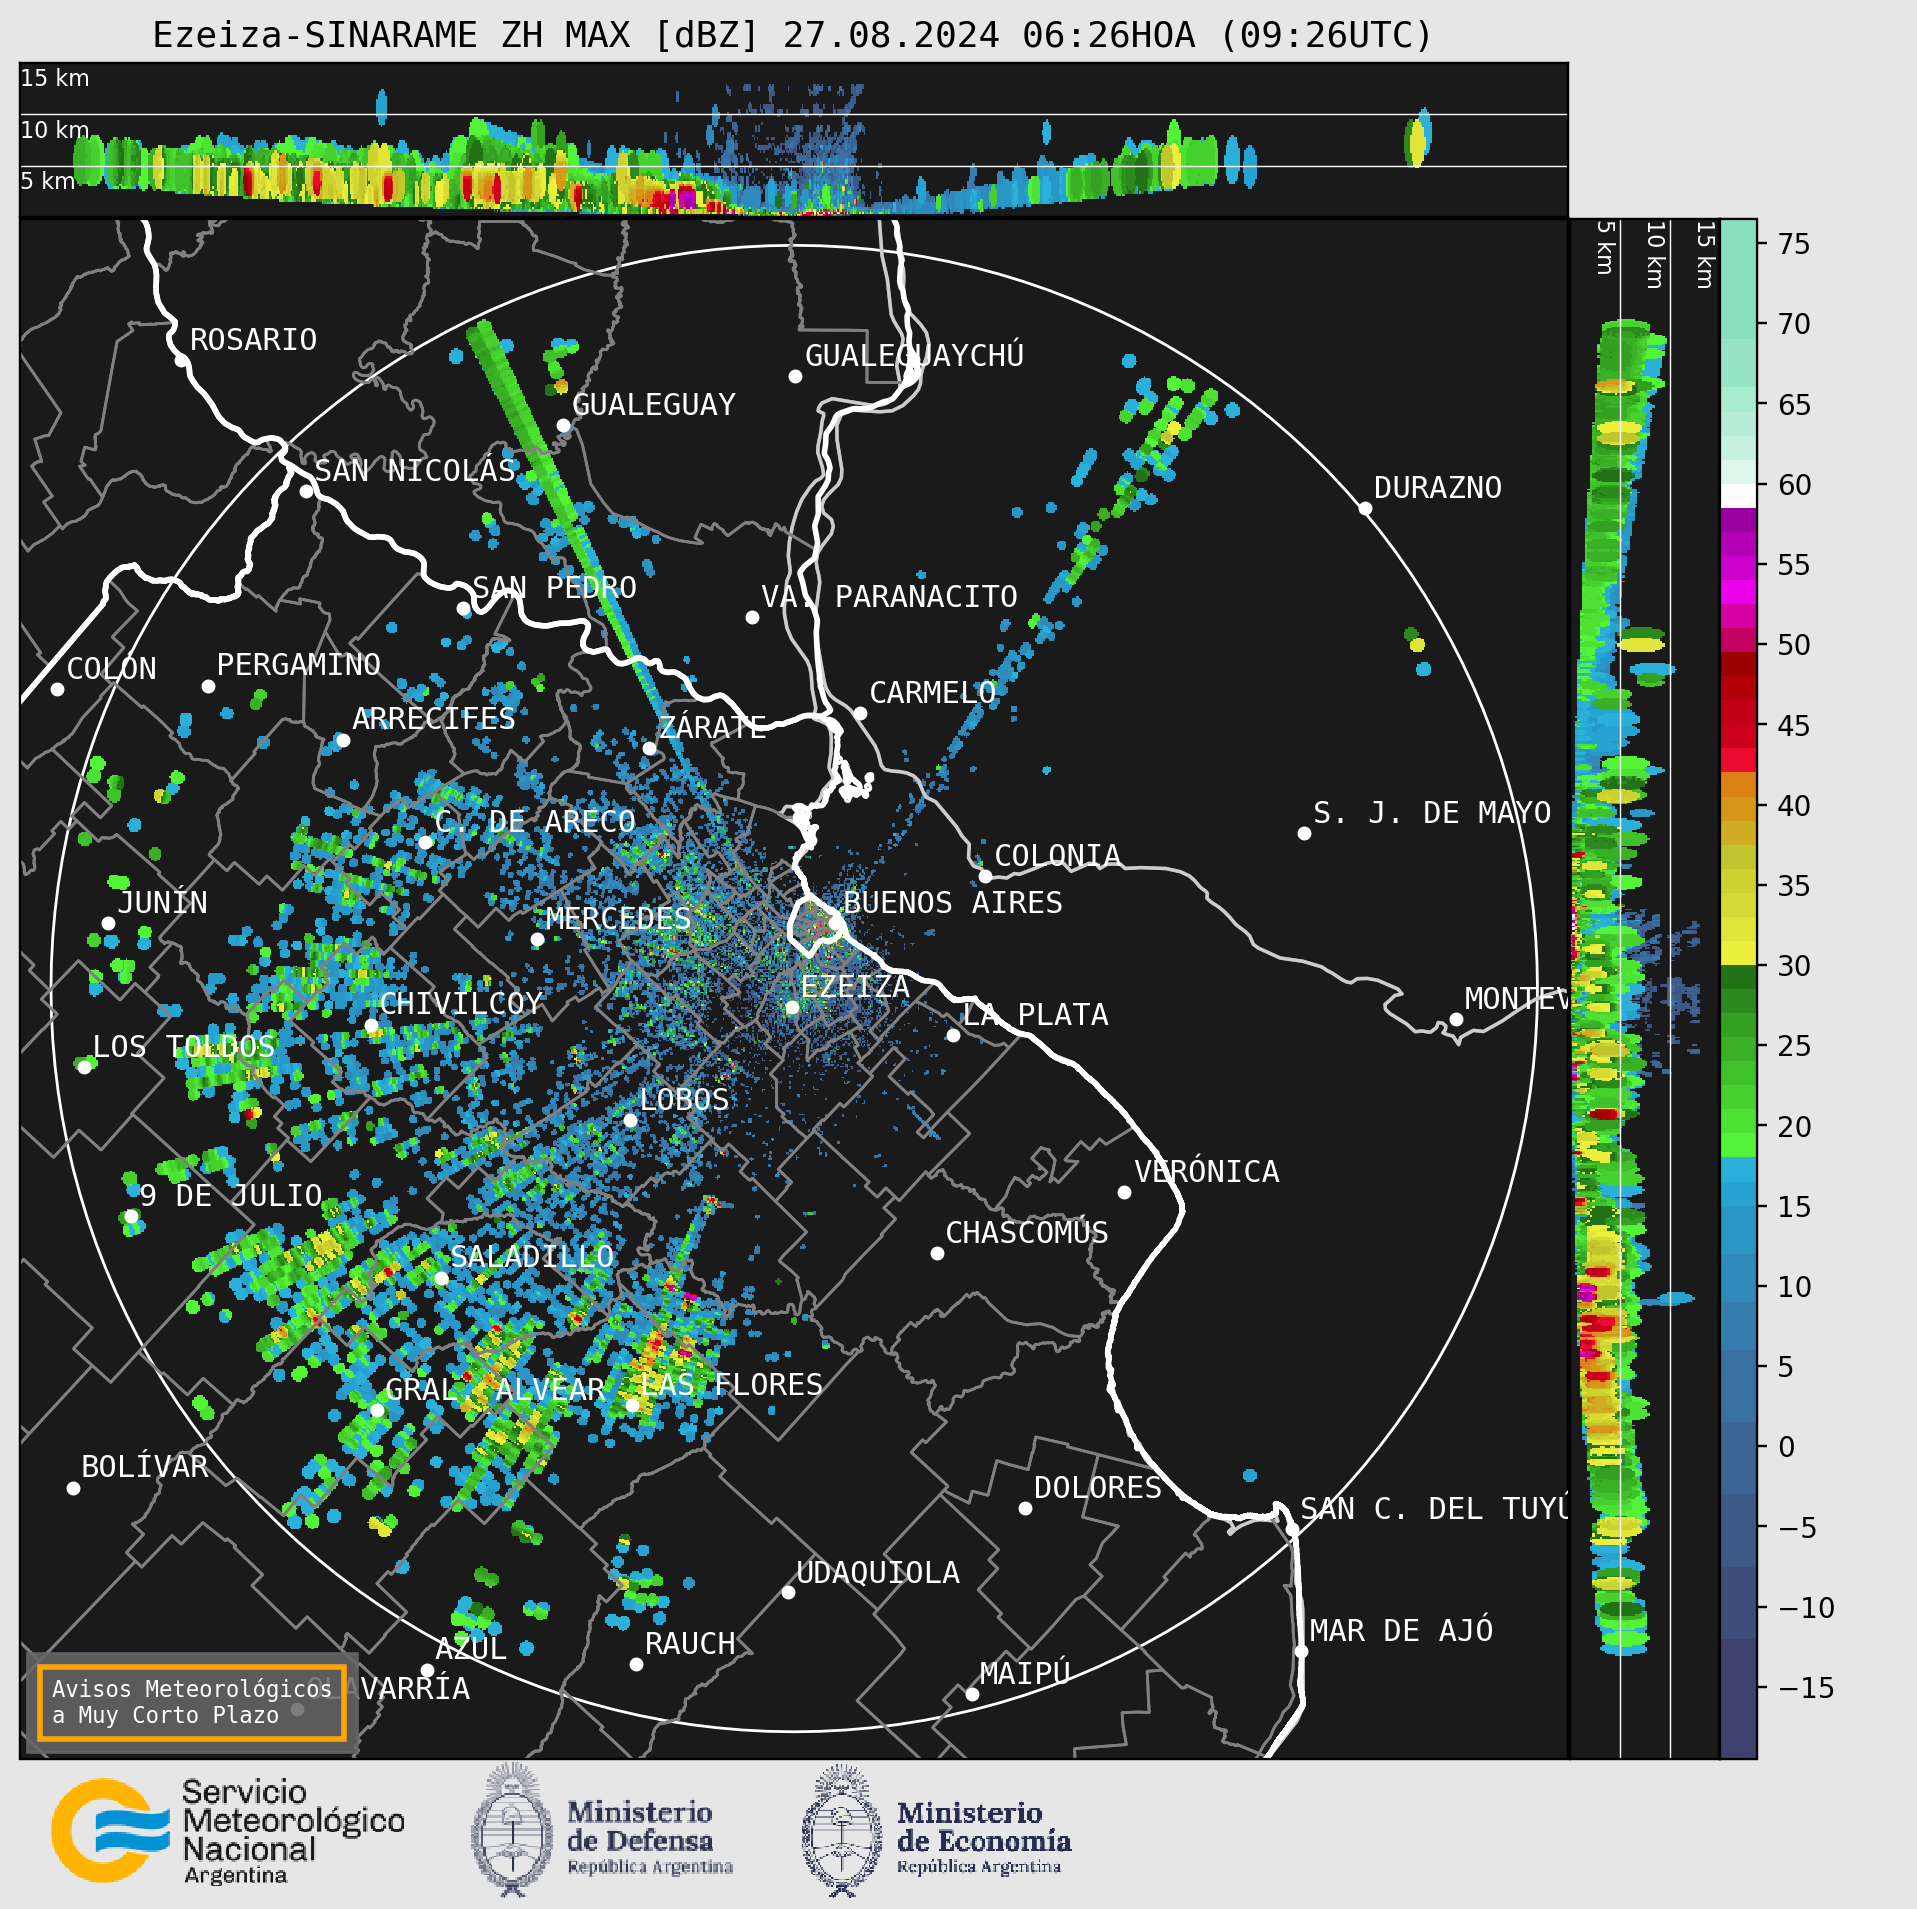Viewport: 1917px width, 1909px height.
Task: Click the MERCEDES city label
Action: (618, 918)
